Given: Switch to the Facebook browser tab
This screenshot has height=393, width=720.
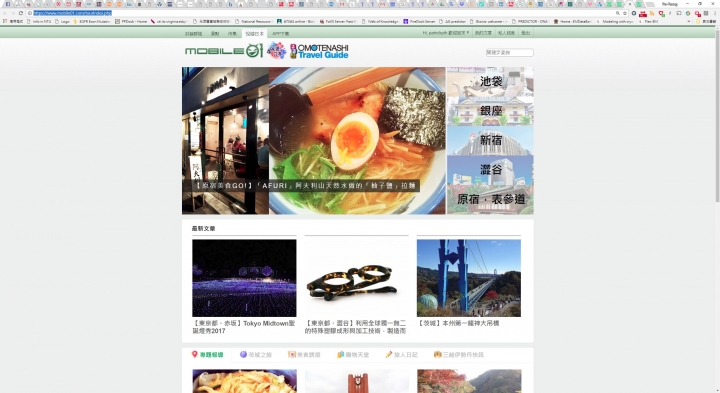Looking at the screenshot, I should tap(8, 4).
